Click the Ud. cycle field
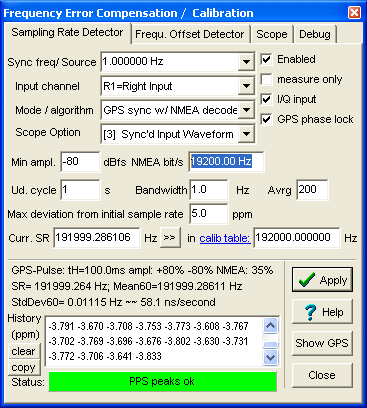Viewport: 367px width, 408px height. click(x=80, y=190)
